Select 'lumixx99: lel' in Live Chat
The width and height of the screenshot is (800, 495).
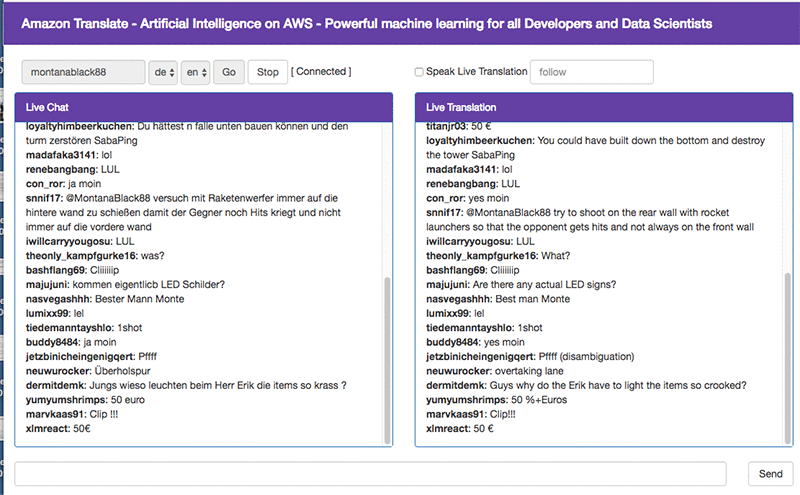(55, 313)
